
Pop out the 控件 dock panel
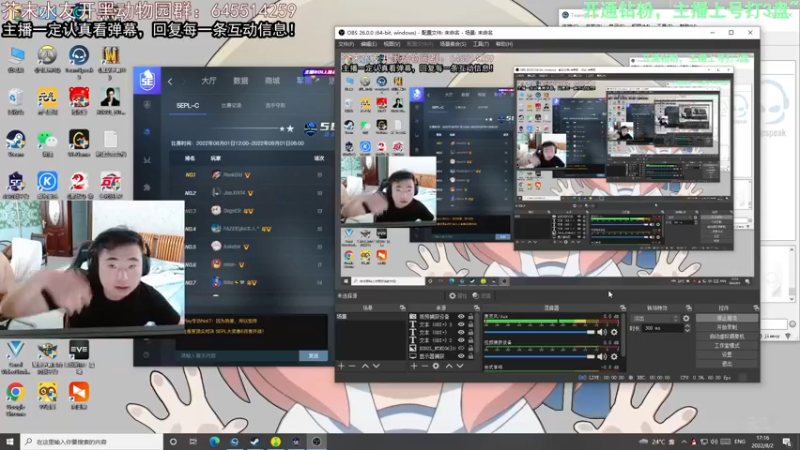[x=756, y=308]
